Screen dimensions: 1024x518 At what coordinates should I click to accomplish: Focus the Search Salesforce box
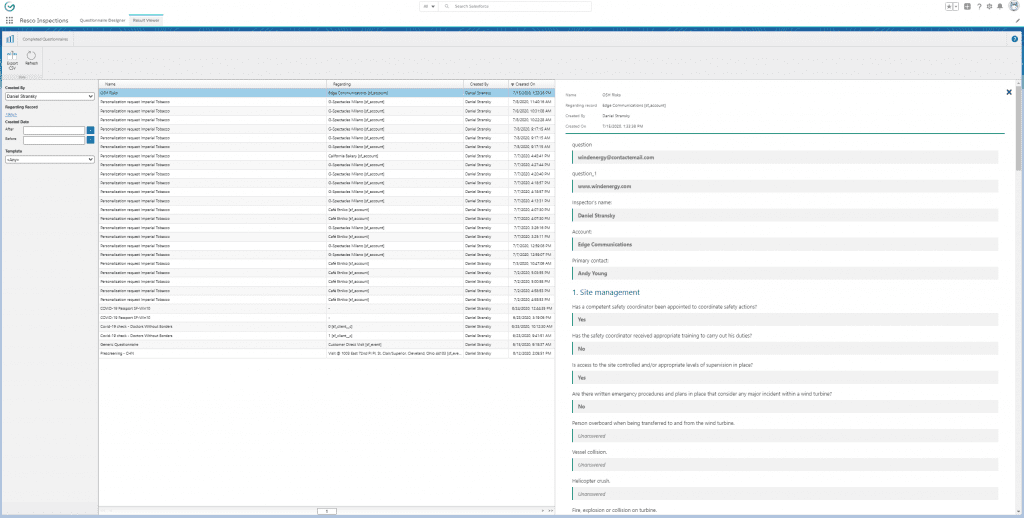coord(516,7)
